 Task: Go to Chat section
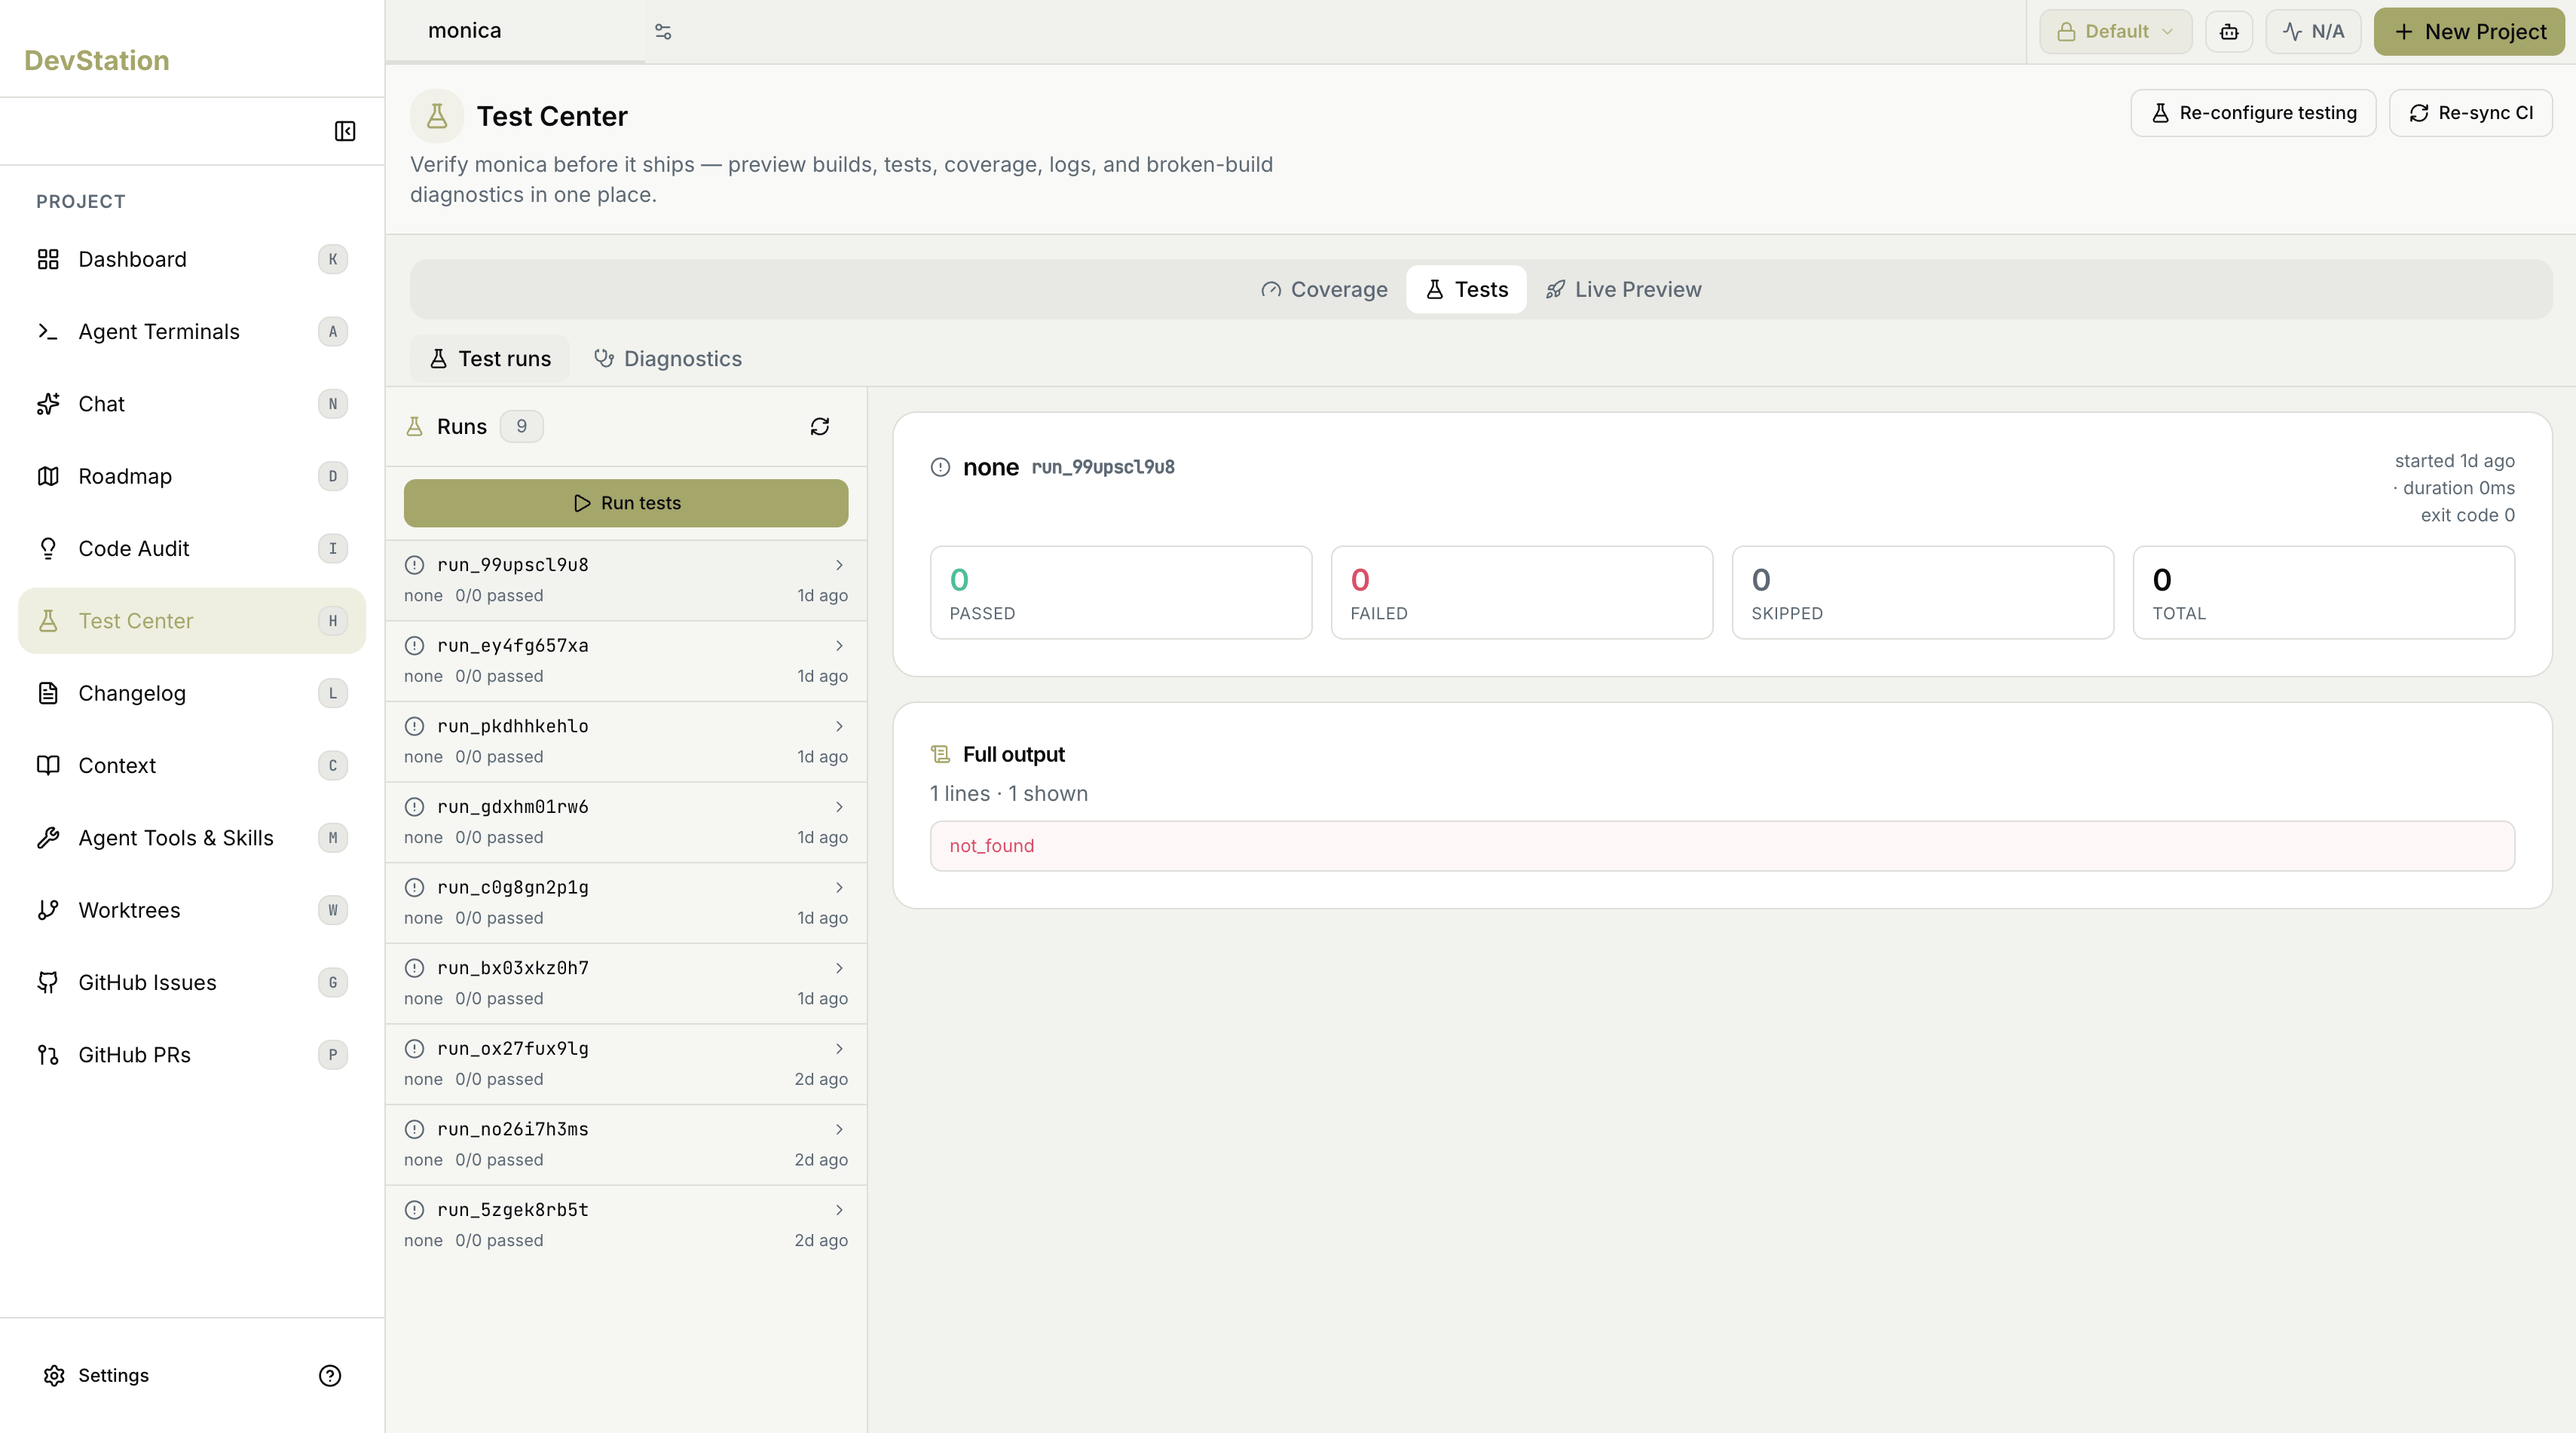coord(192,404)
